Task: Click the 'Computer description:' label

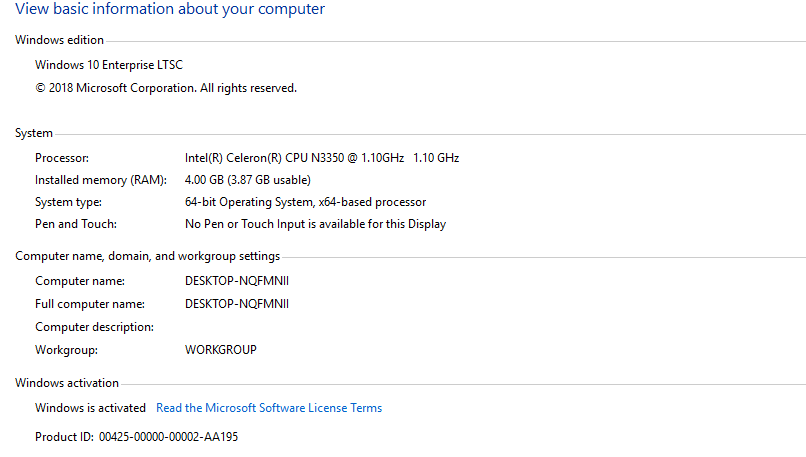Action: pyautogui.click(x=94, y=327)
